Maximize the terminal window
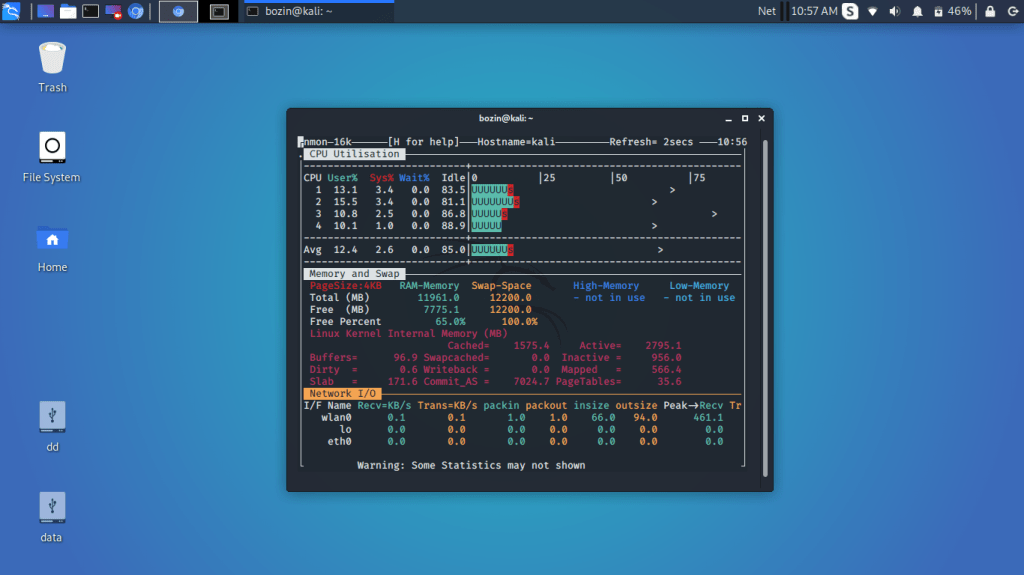Screen dimensions: 1024x575 tap(745, 118)
